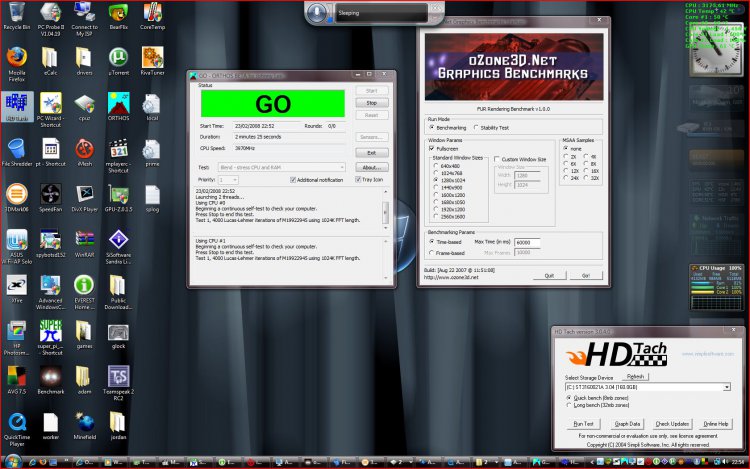The width and height of the screenshot is (750, 469).
Task: Open the RivaTuner desktop icon
Action: [153, 61]
